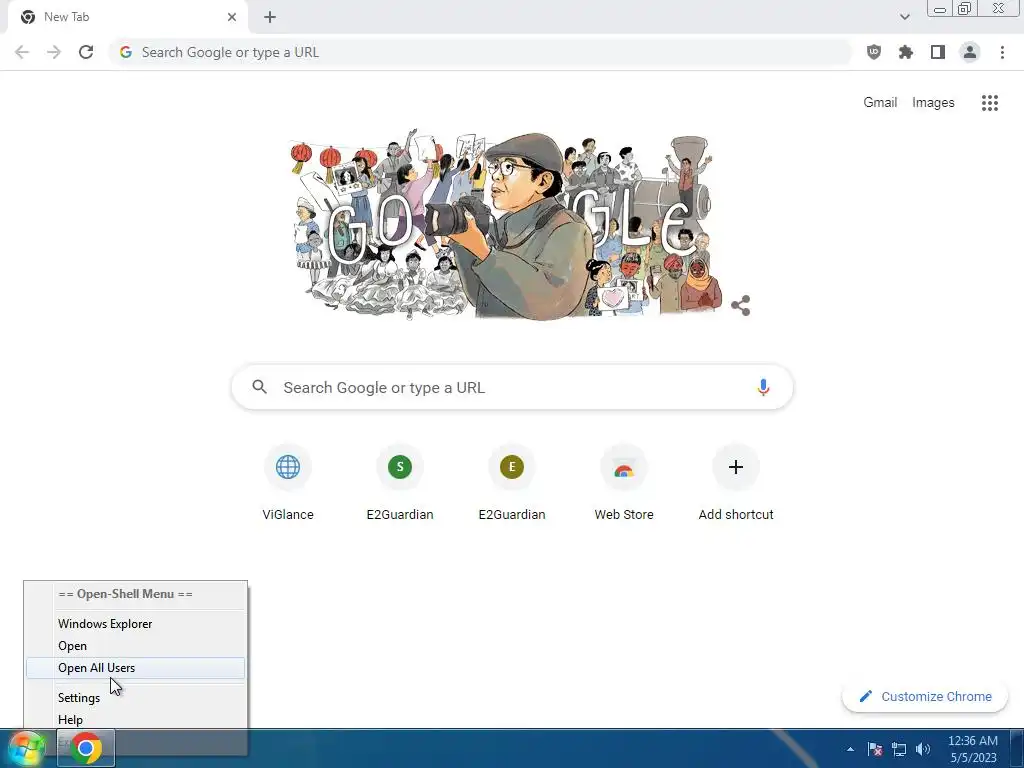
Task: Go back with the back arrow
Action: coord(22,52)
